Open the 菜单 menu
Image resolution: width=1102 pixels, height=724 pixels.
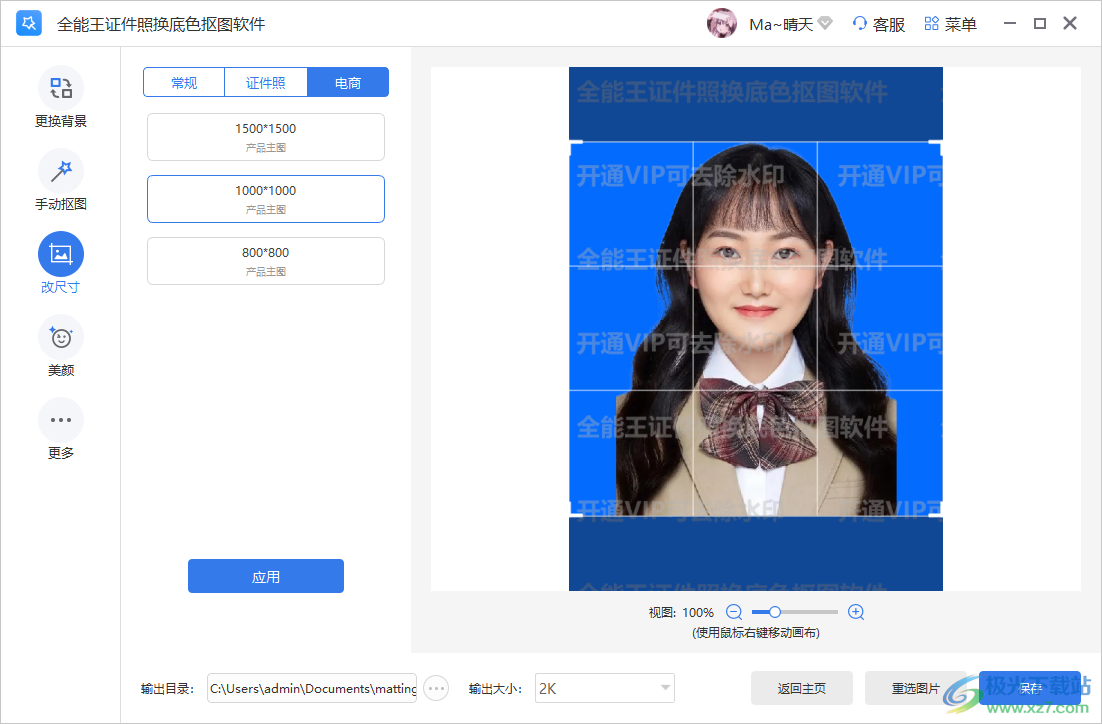pos(950,24)
